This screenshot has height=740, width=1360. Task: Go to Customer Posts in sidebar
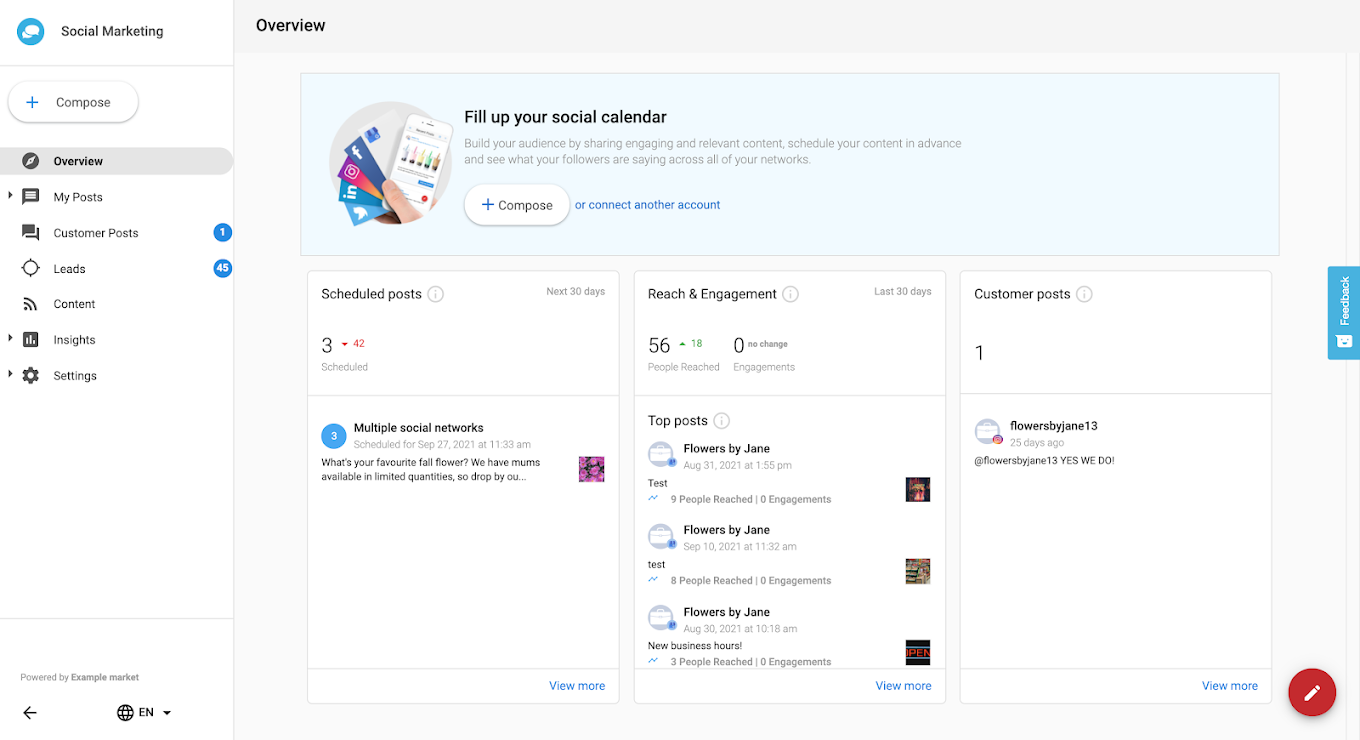click(x=96, y=233)
